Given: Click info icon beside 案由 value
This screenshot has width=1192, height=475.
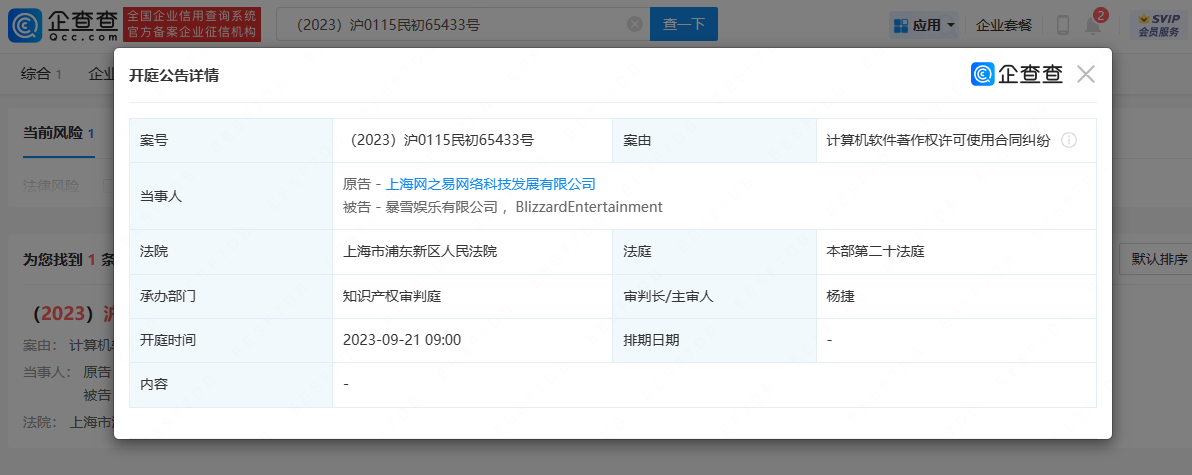Looking at the screenshot, I should [1069, 141].
